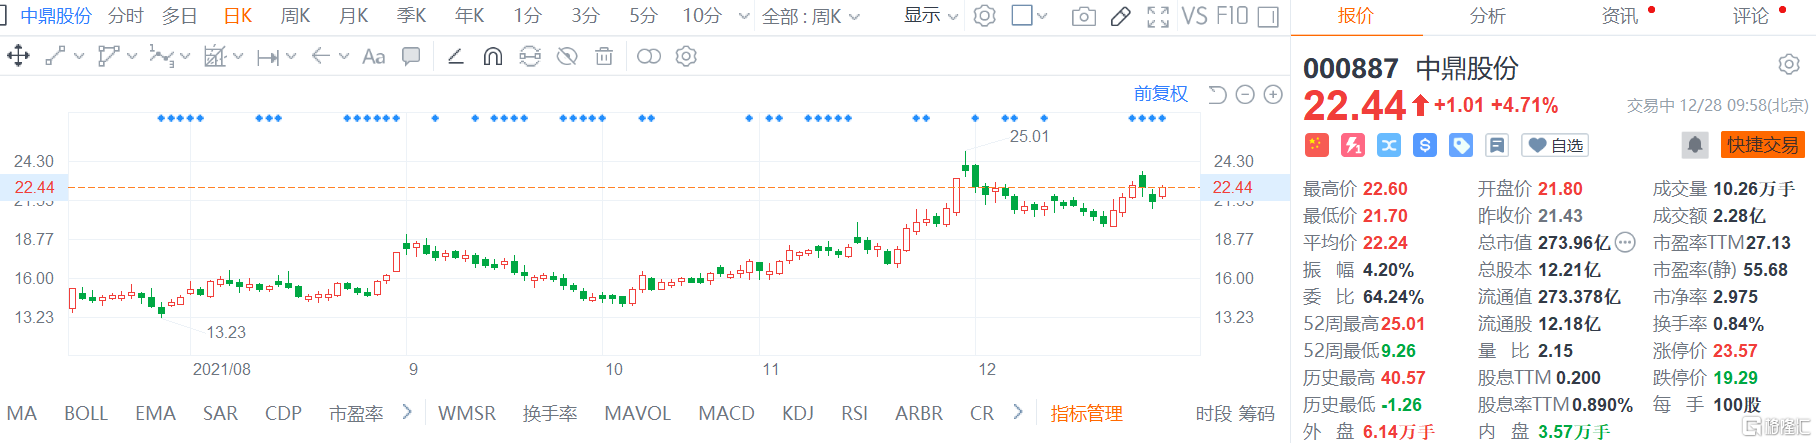1817x443 pixels.
Task: Zoom in chart with plus icon
Action: (1273, 94)
